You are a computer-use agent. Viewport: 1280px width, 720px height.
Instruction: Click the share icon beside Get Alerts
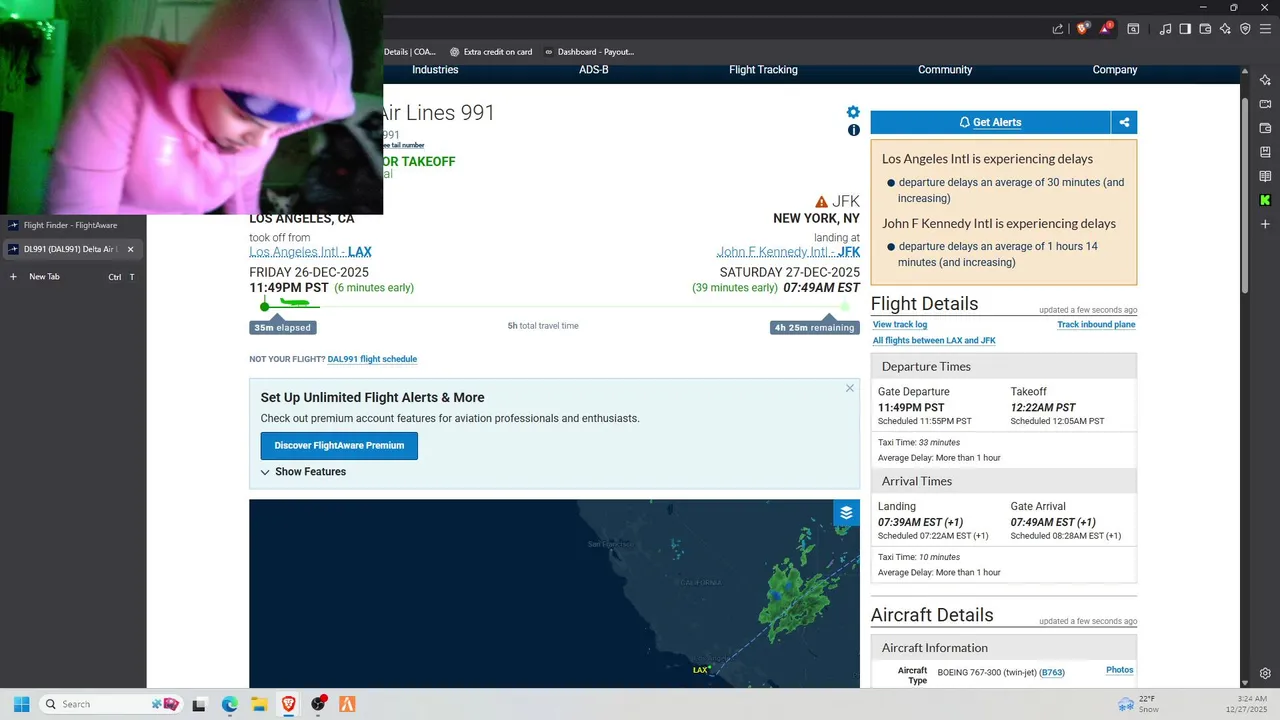(1124, 122)
